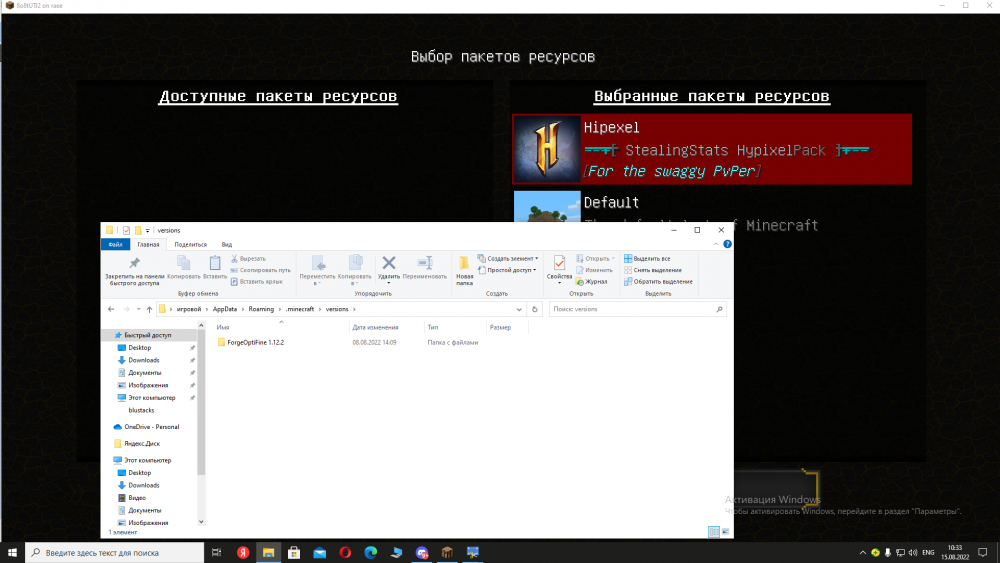Screen dimensions: 1000x563
Task: Open the Explorer help question-mark icon
Action: (x=727, y=244)
